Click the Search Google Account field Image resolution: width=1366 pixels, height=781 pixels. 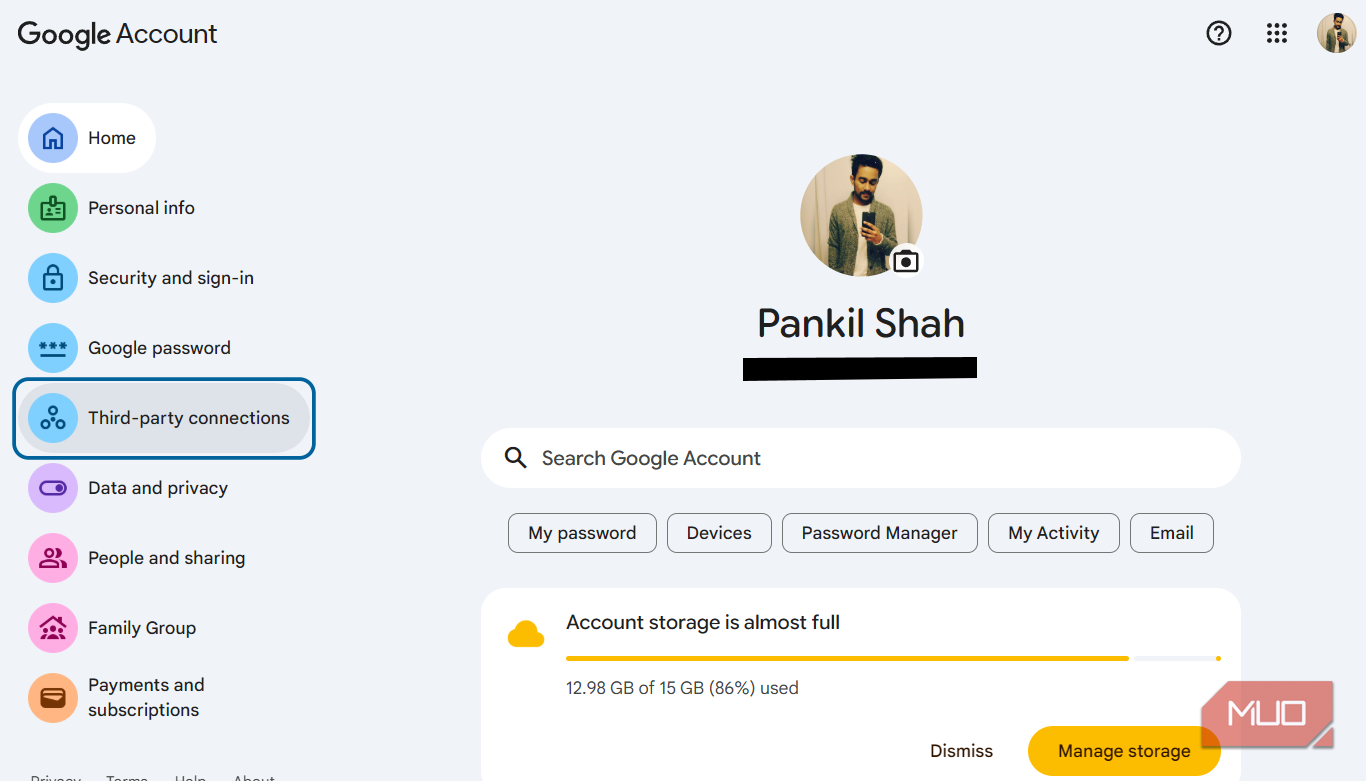[x=861, y=458]
